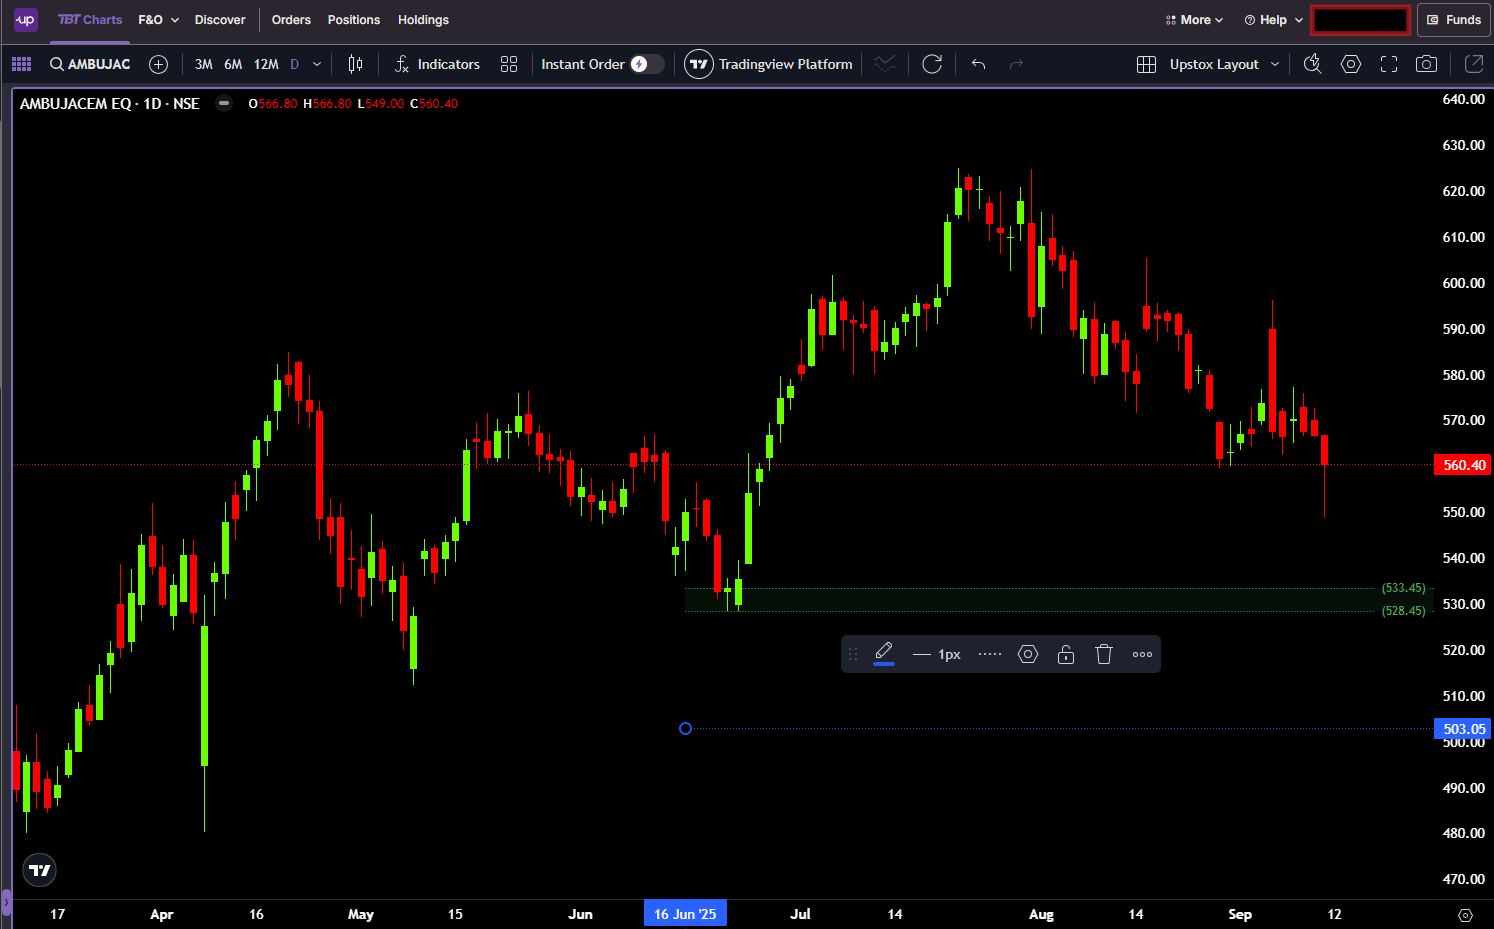Lock the selected drawing

tap(1066, 654)
